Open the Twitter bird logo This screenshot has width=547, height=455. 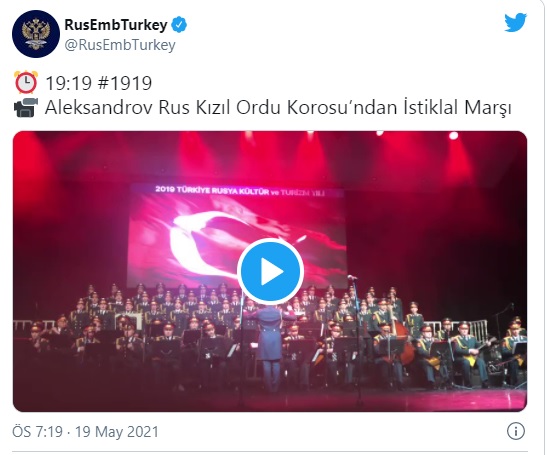(515, 23)
